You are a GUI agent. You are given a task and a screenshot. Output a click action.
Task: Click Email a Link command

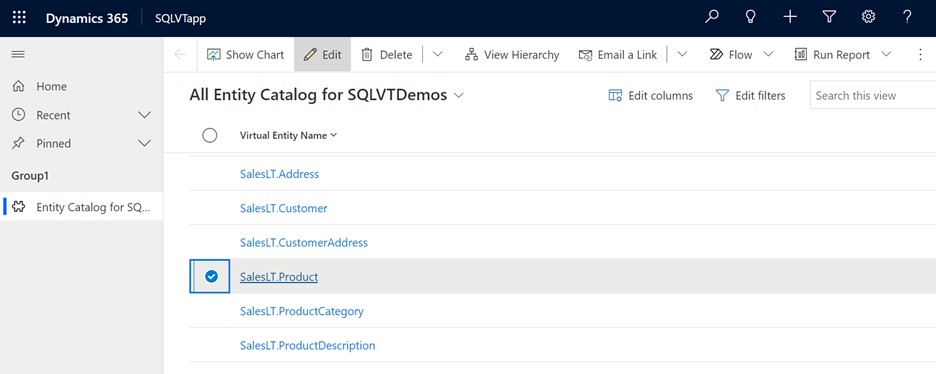[618, 55]
